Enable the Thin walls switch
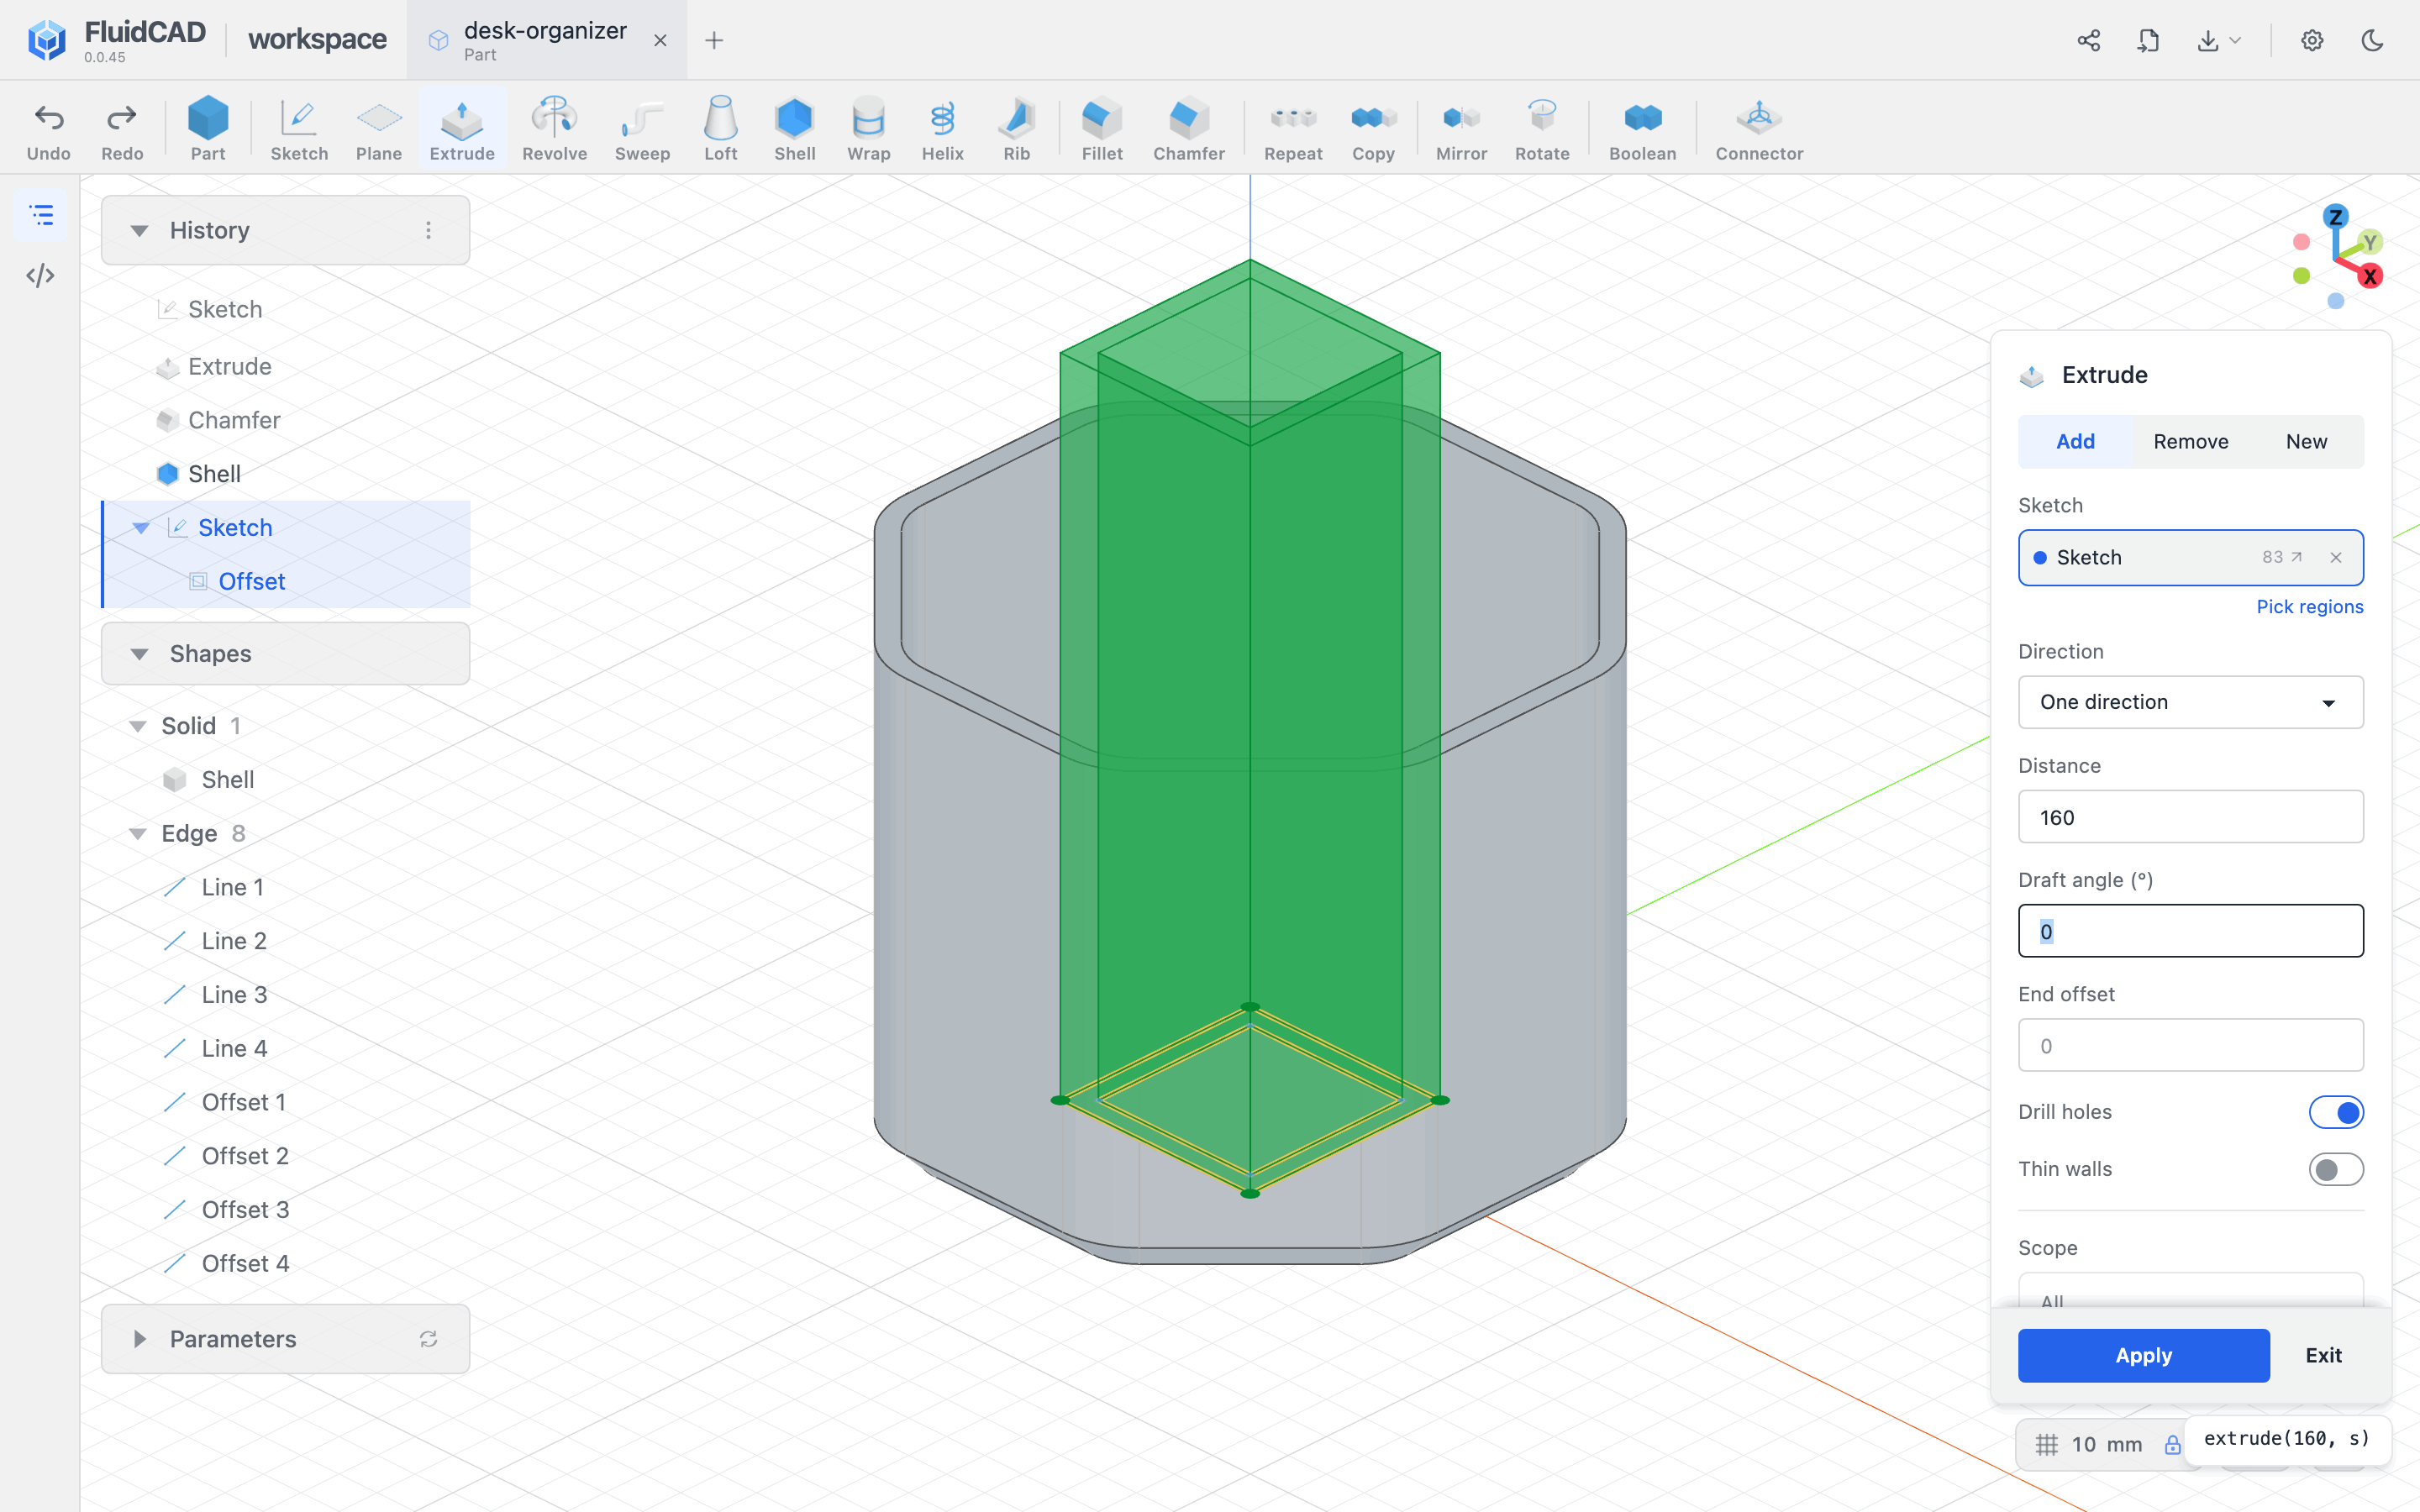 2336,1169
